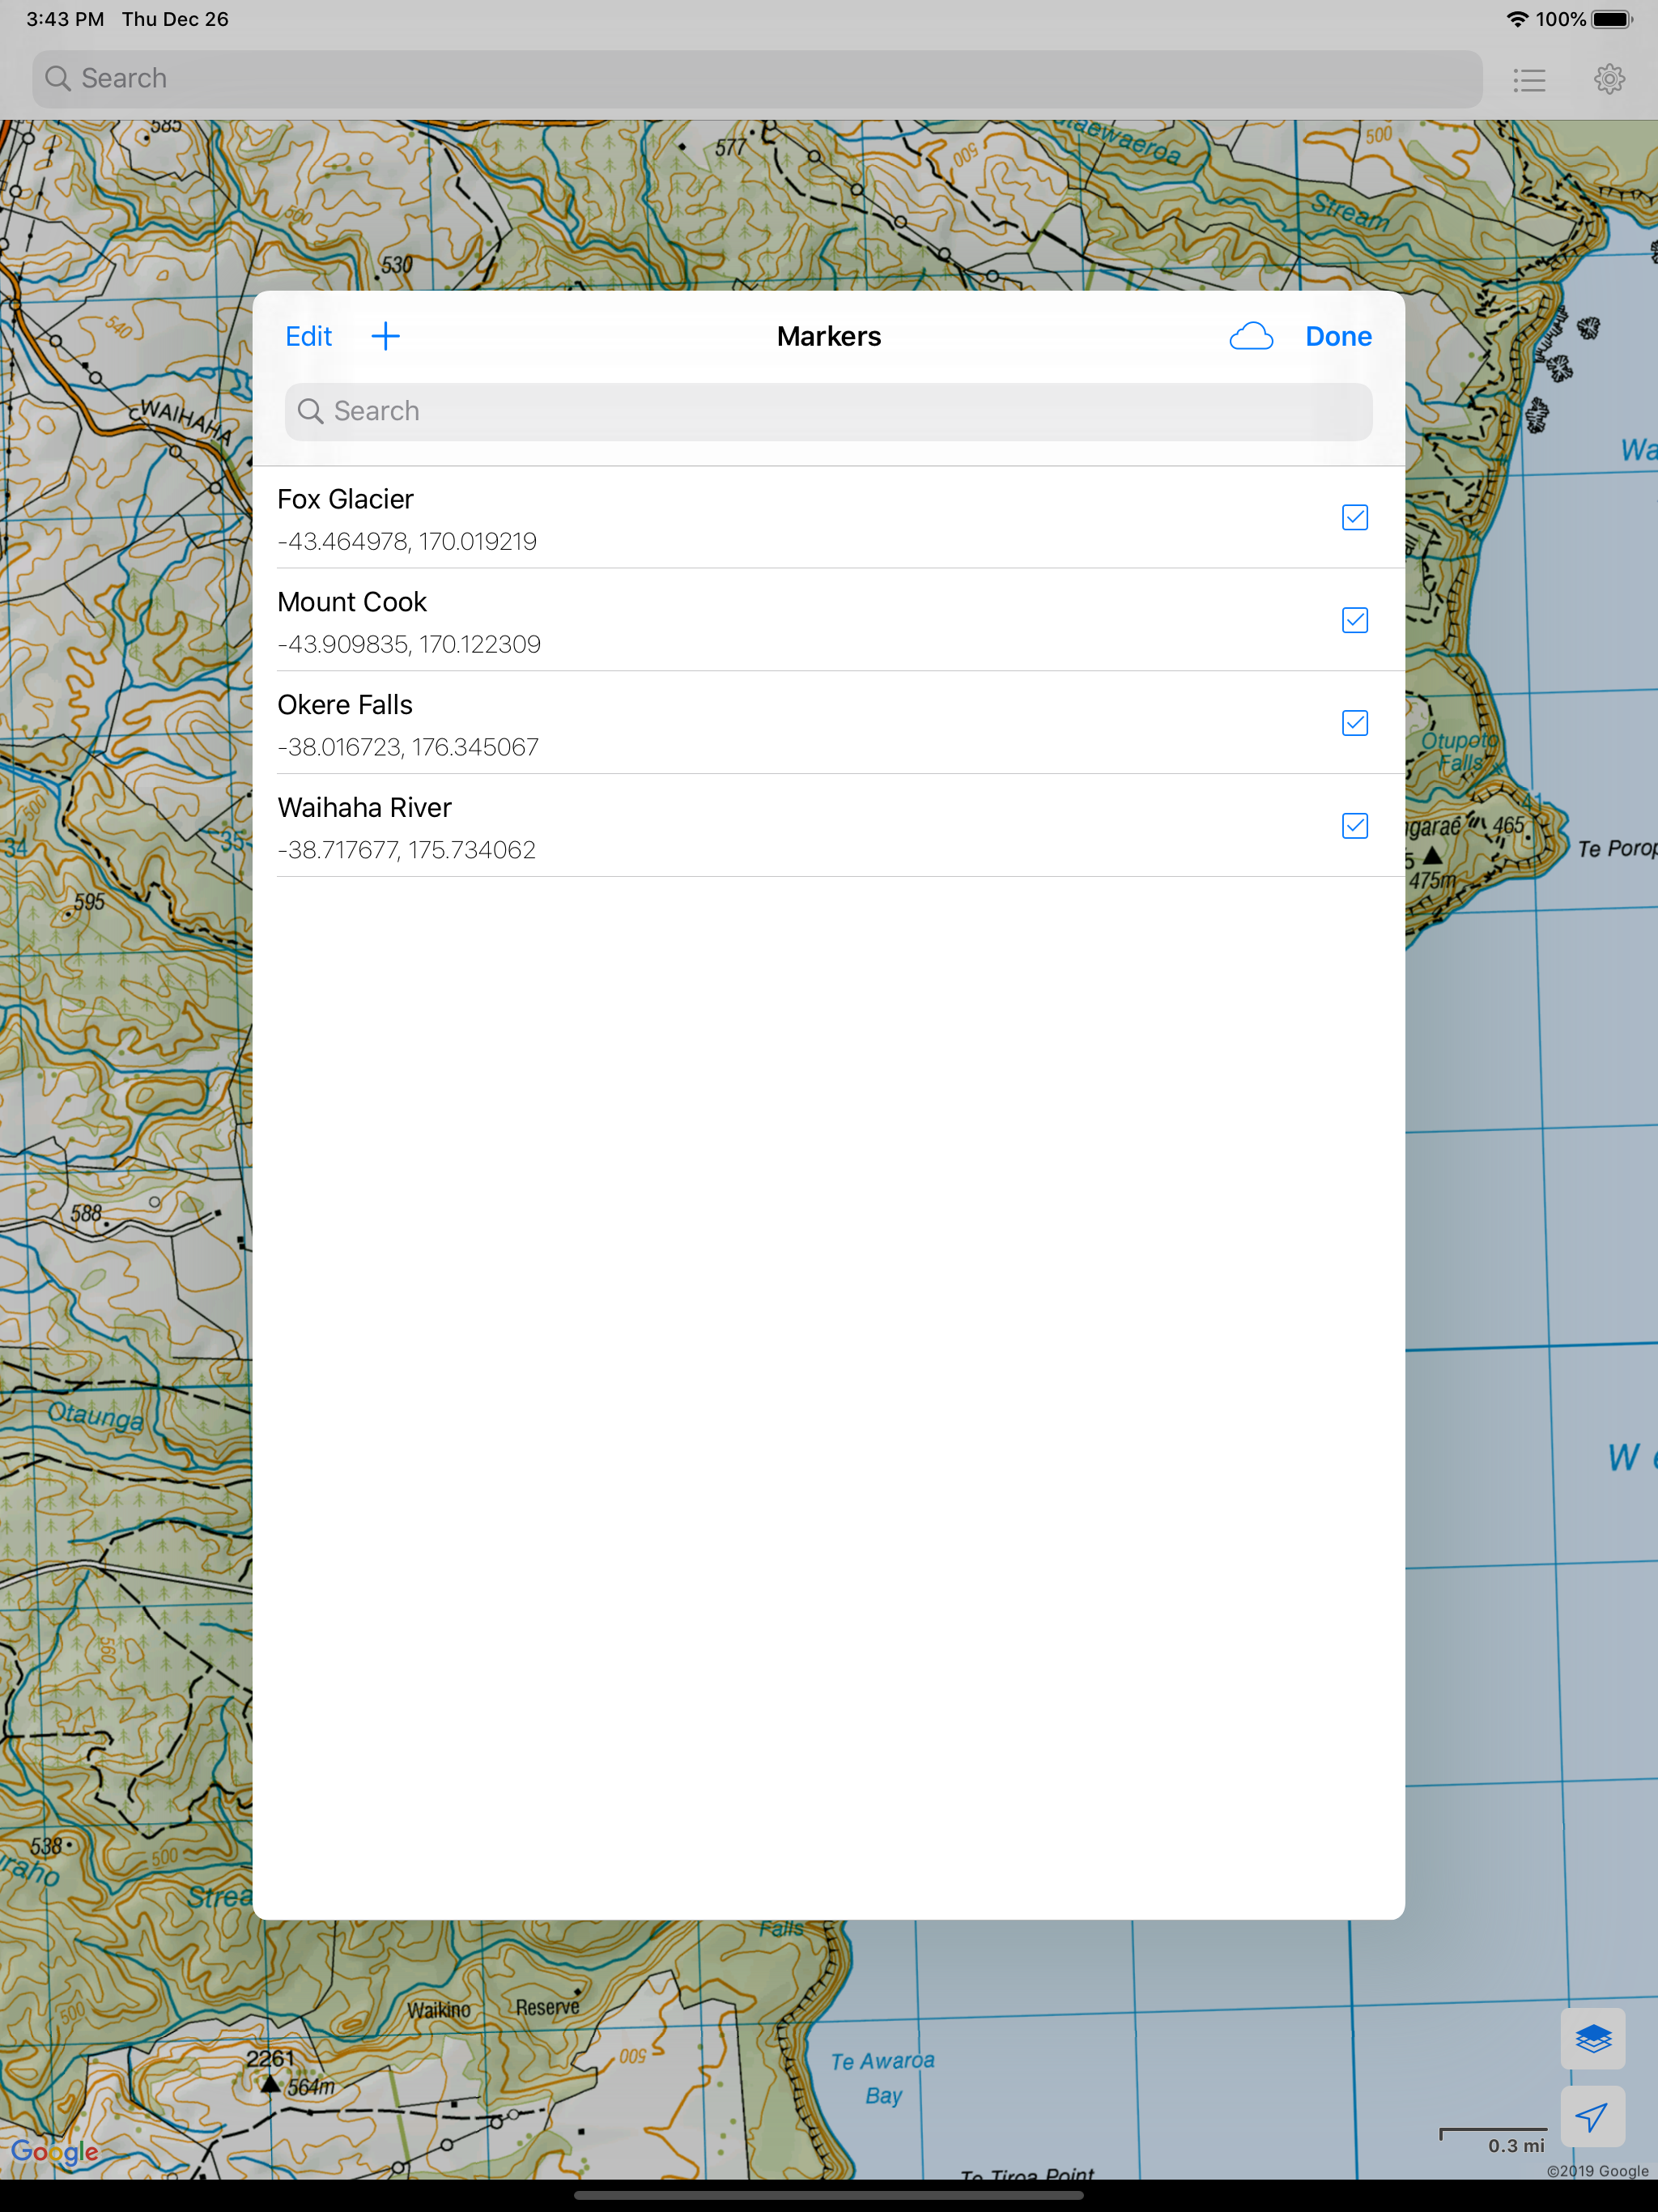The height and width of the screenshot is (2212, 1658).
Task: Open map layers button
Action: pos(1592,2037)
